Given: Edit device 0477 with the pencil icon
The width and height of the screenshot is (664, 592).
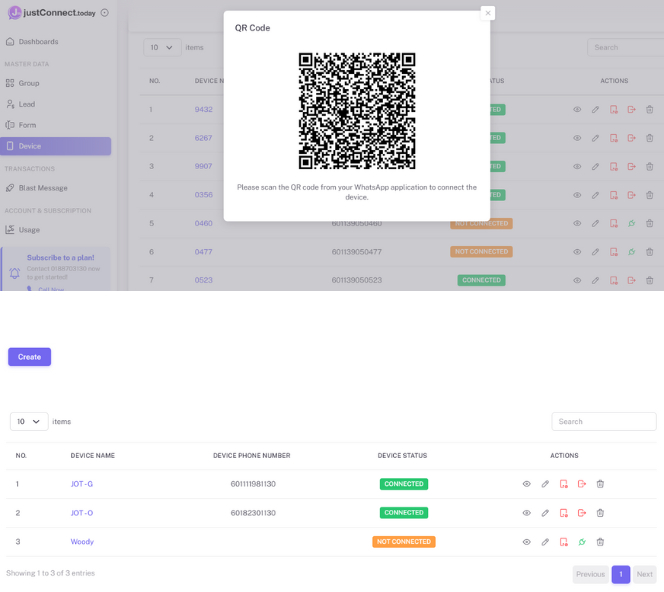Looking at the screenshot, I should [x=595, y=252].
